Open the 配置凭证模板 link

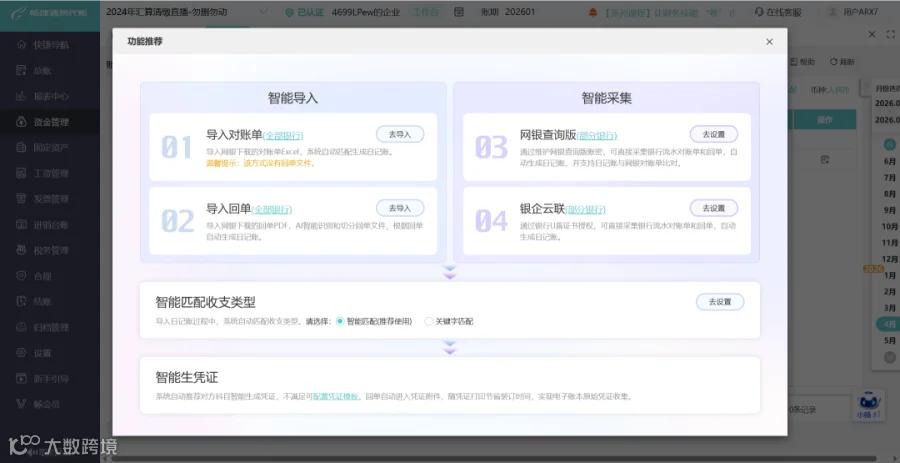[x=336, y=396]
